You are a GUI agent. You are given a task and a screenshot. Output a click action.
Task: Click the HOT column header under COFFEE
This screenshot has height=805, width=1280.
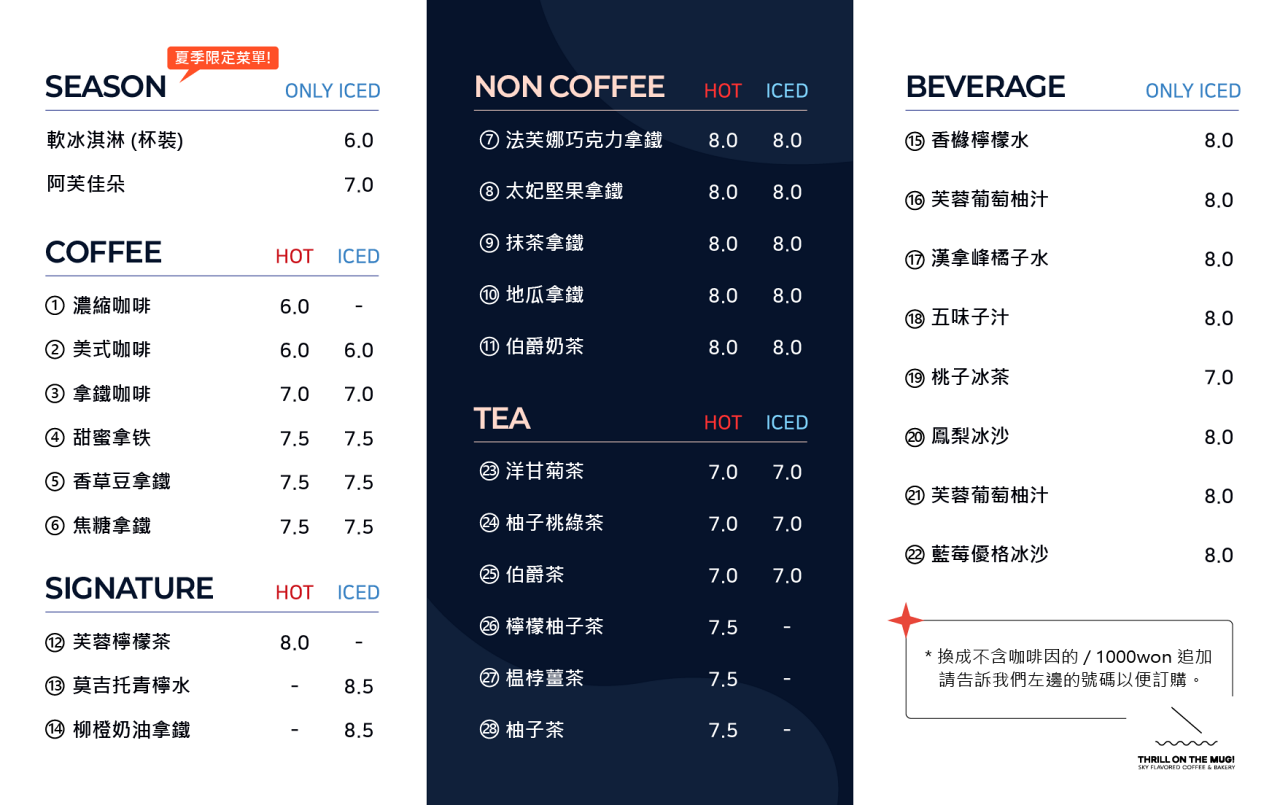294,257
